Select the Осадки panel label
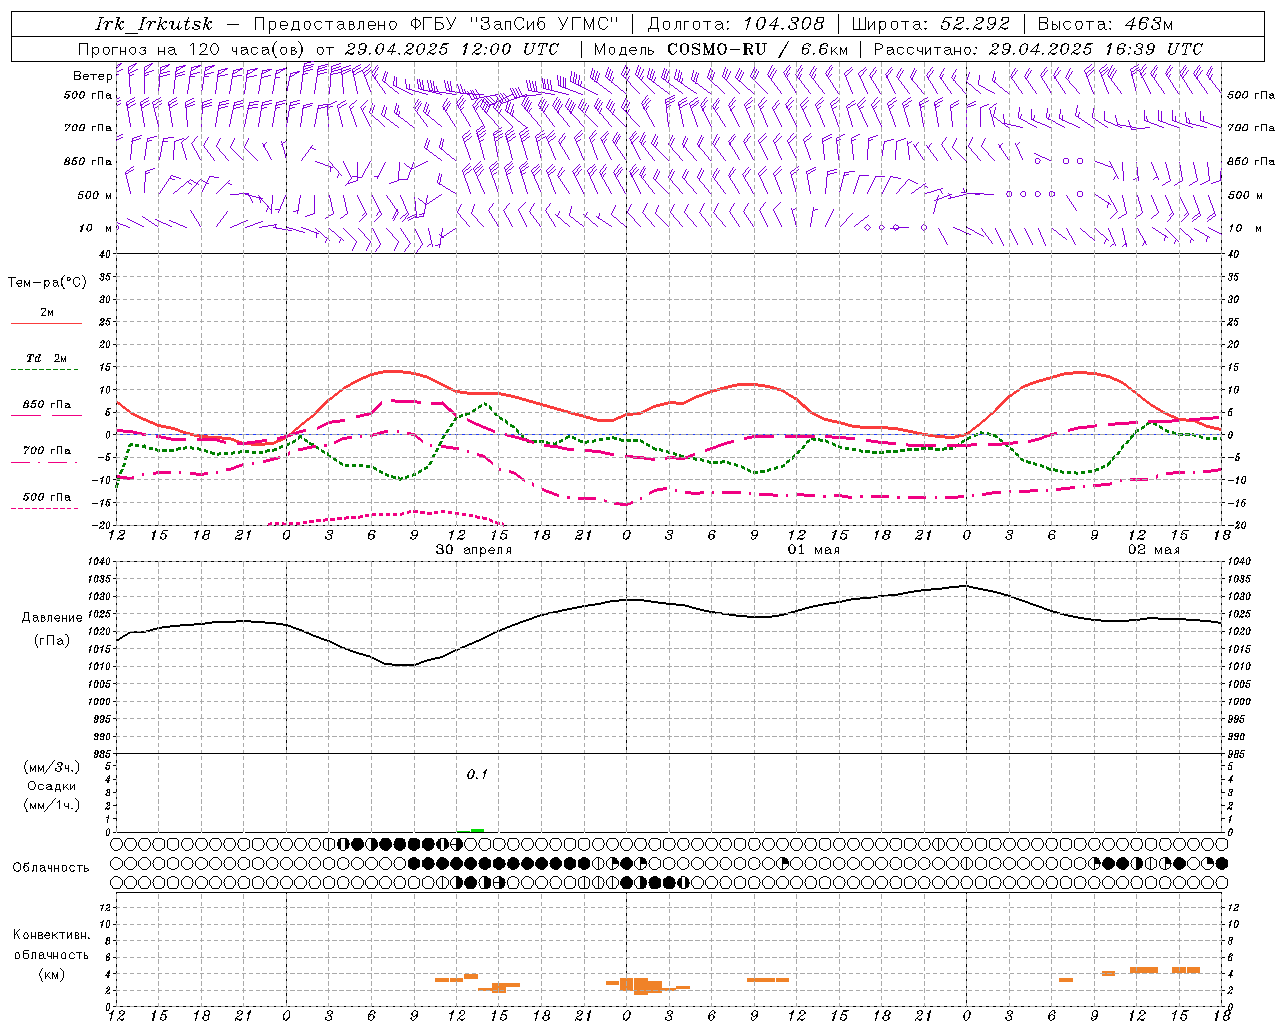The height and width of the screenshot is (1024, 1280). 52,786
